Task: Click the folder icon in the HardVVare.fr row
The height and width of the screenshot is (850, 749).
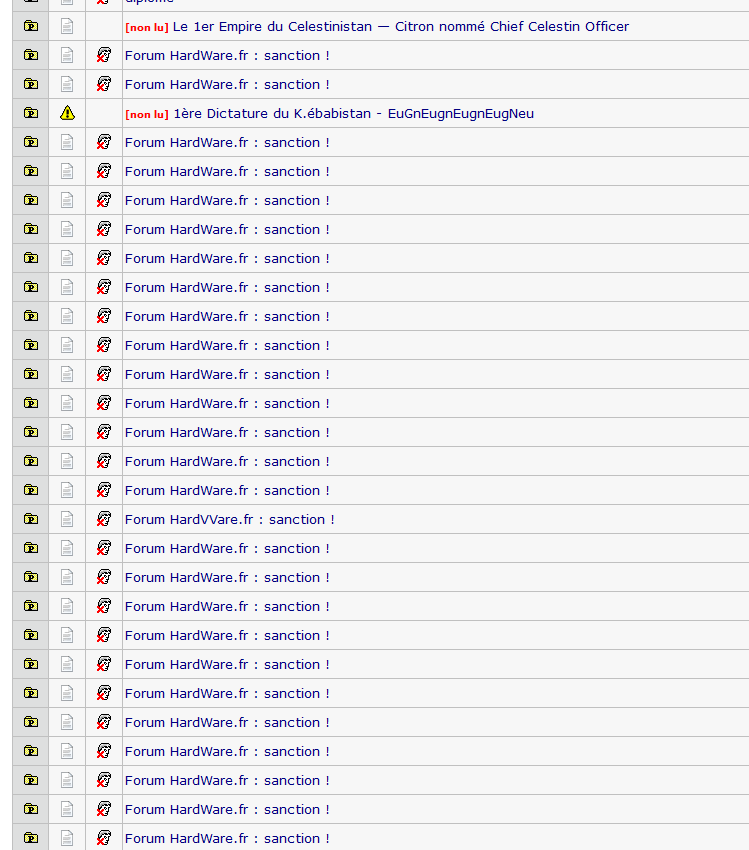Action: coord(31,519)
